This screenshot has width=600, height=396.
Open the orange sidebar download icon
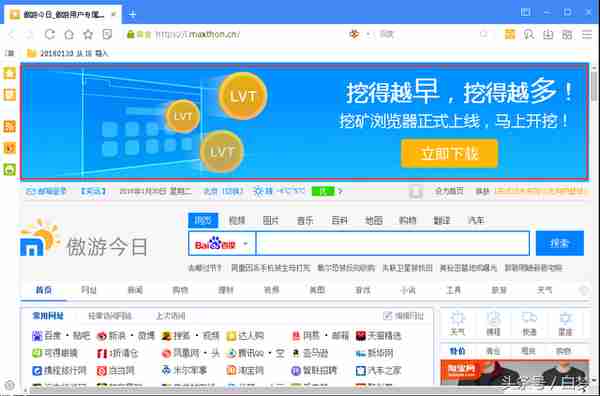[x=10, y=148]
